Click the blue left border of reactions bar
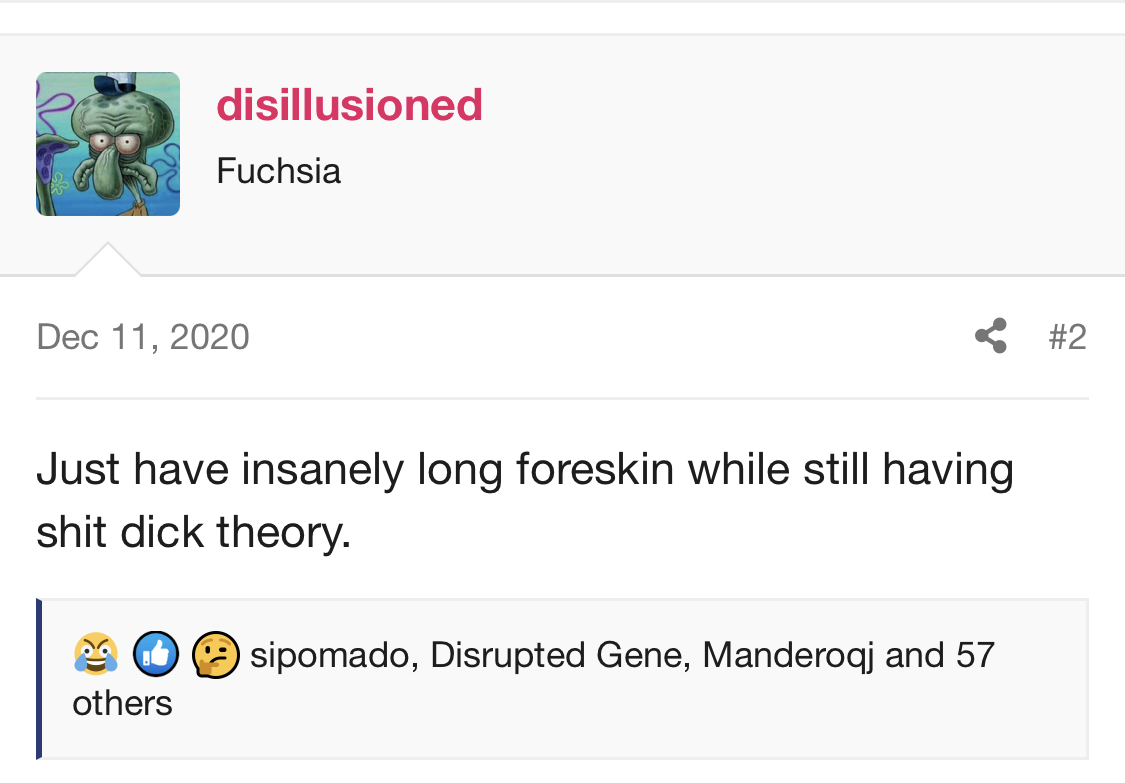The height and width of the screenshot is (783, 1125). pos(39,678)
